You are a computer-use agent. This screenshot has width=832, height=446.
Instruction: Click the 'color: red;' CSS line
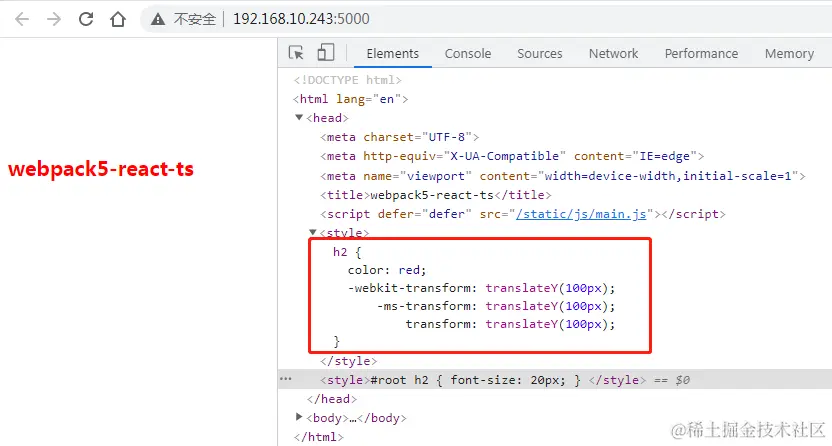387,270
